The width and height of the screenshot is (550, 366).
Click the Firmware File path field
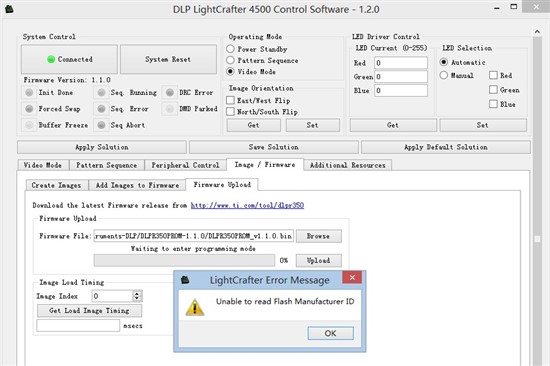[x=193, y=236]
